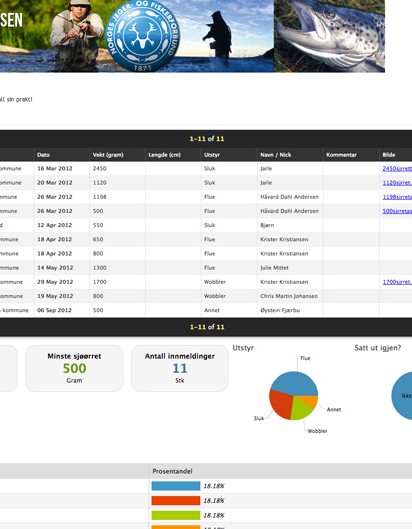Open the 1198sjørret image link
Image resolution: width=412 pixels, height=529 pixels.
tap(397, 197)
